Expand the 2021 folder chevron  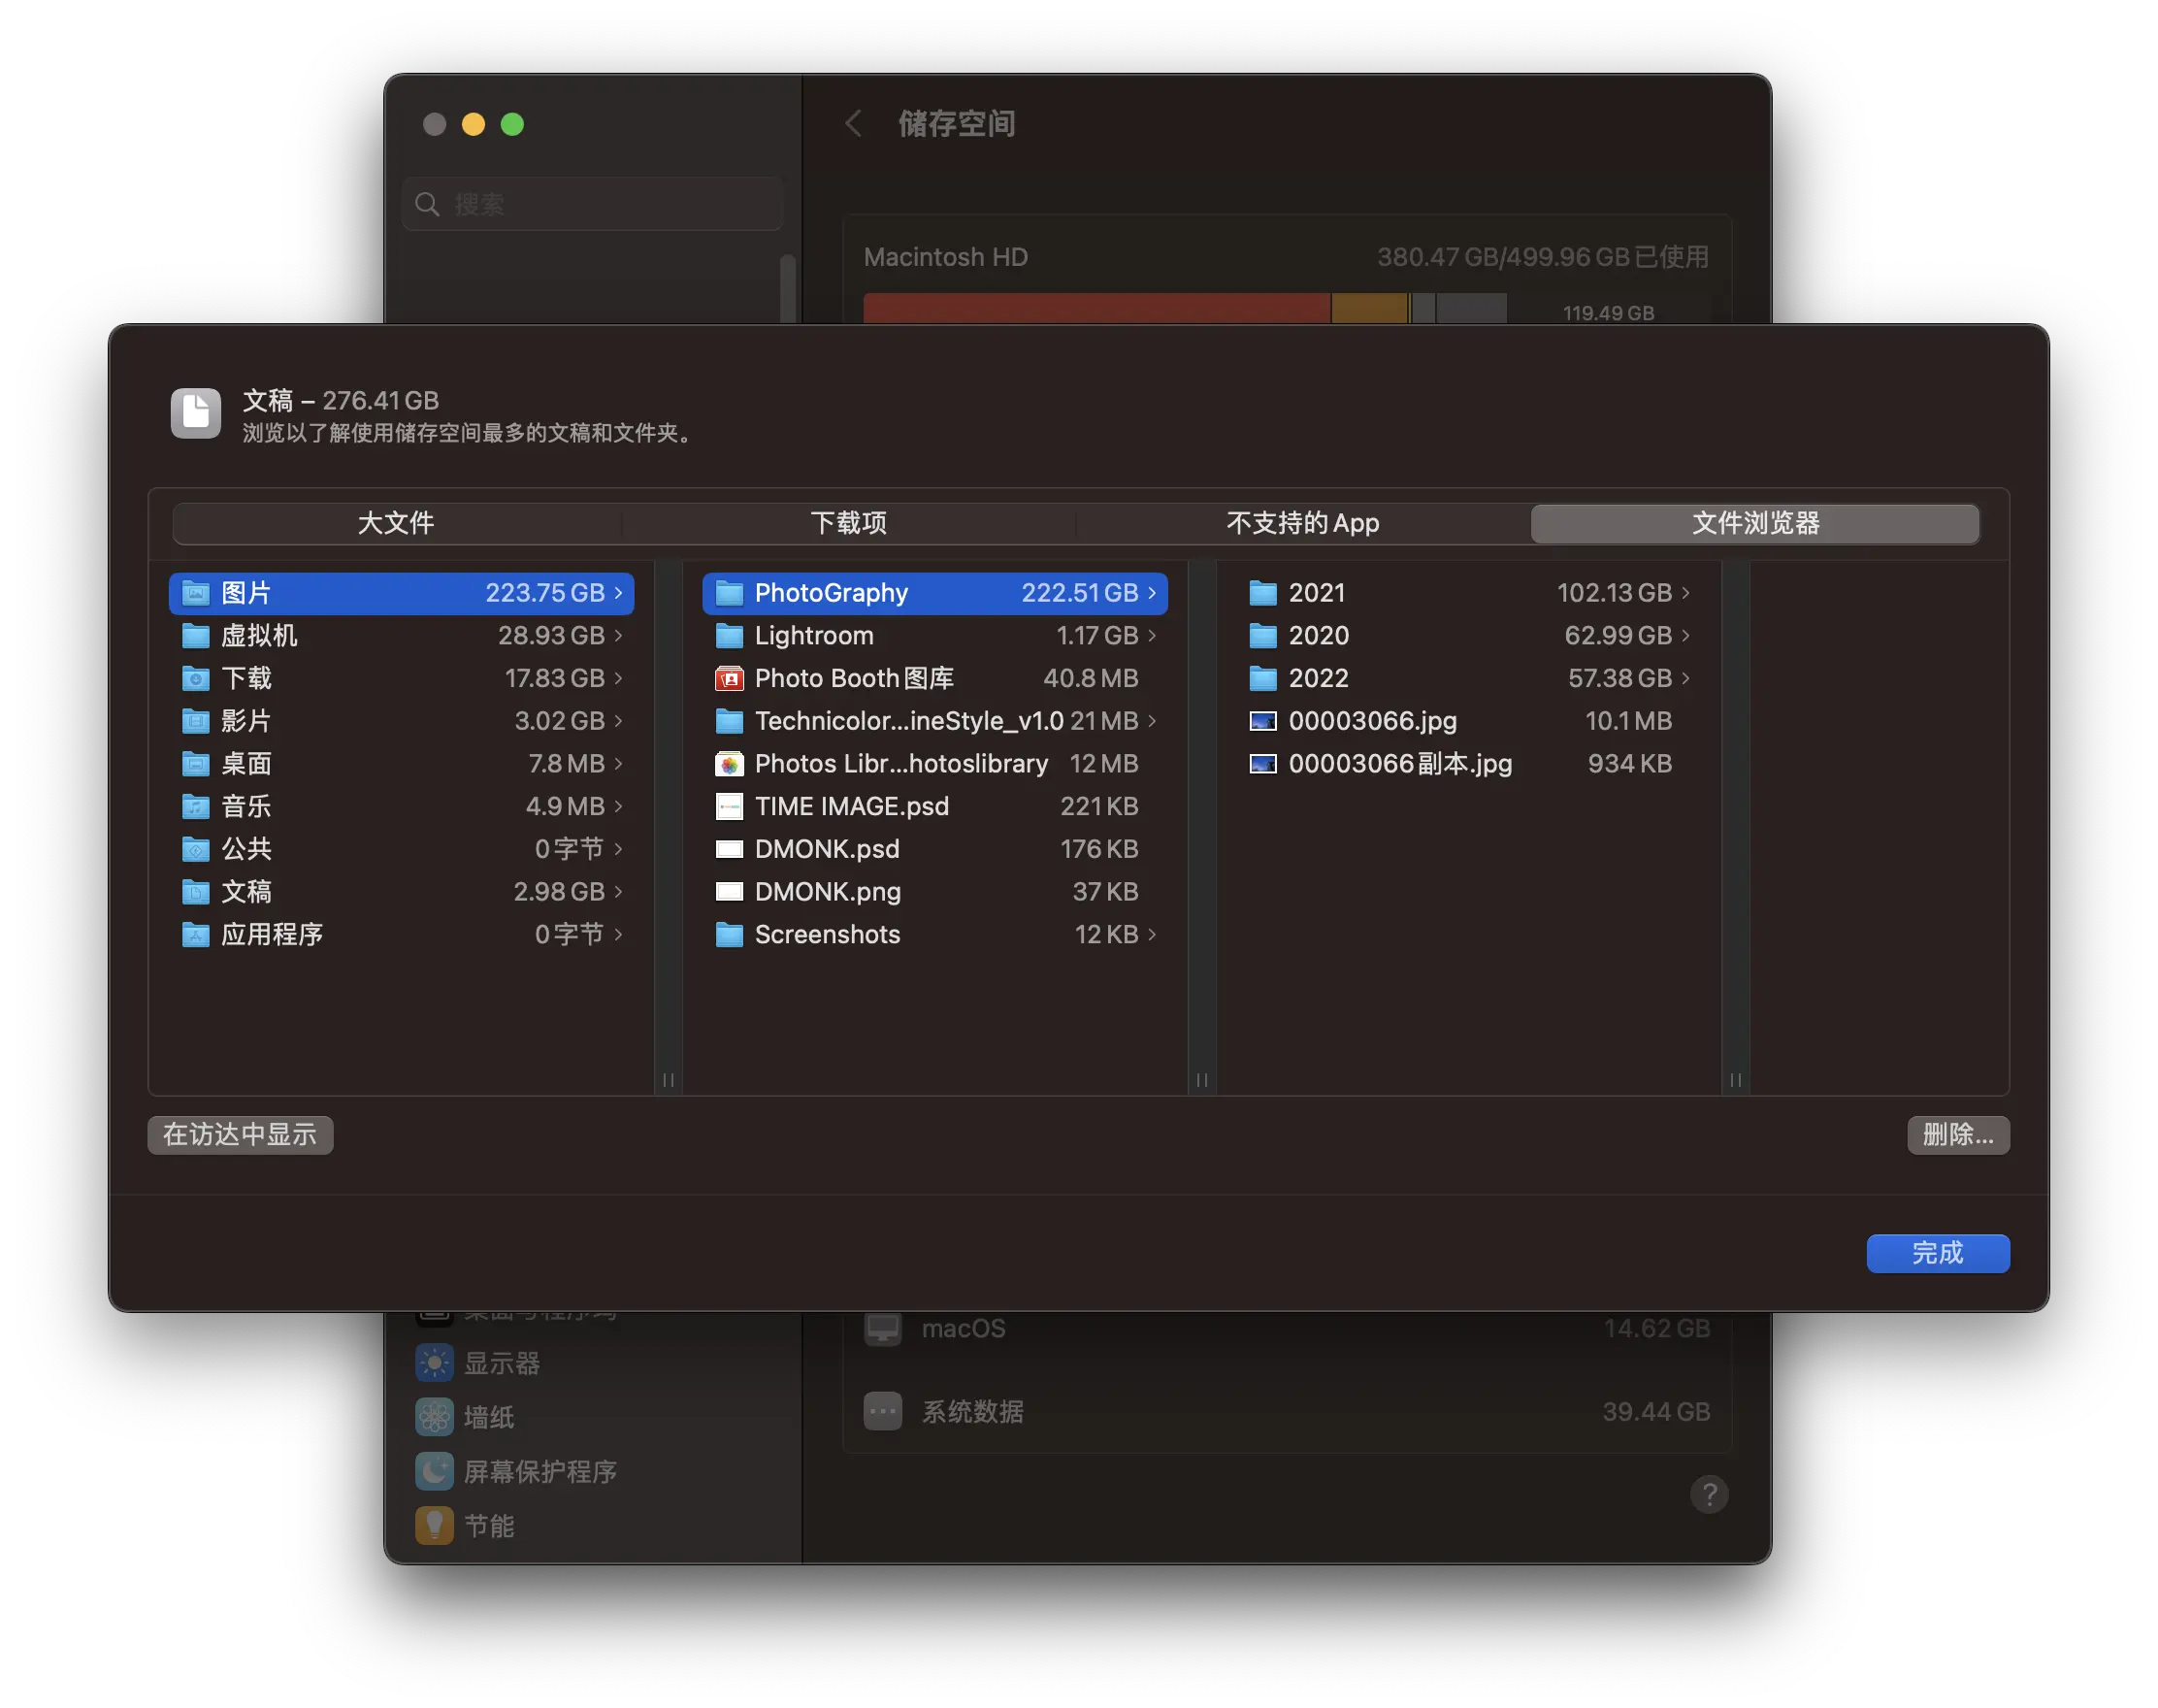click(1686, 593)
